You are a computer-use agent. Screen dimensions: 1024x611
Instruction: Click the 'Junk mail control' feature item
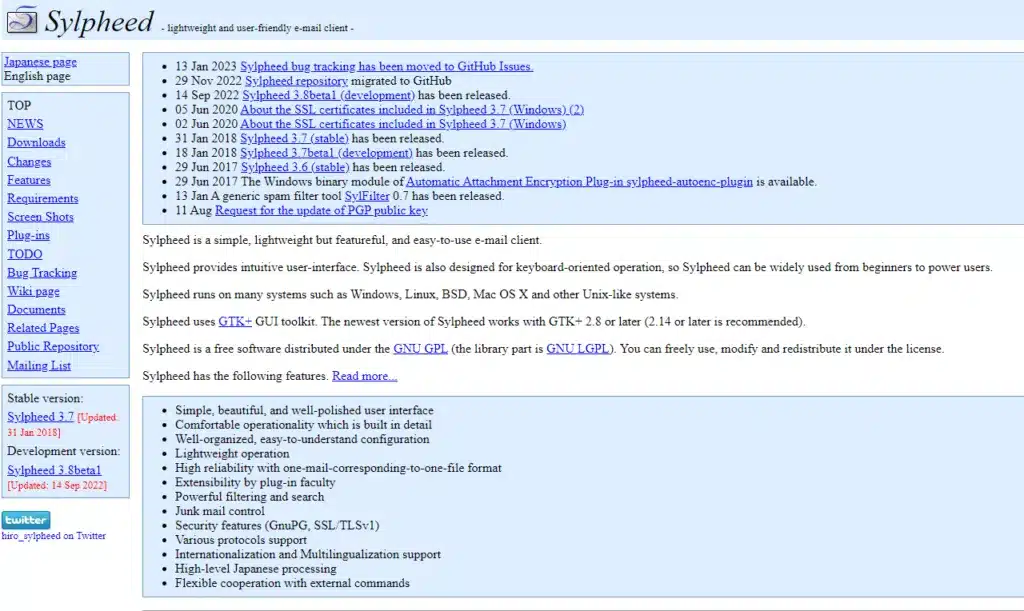tap(219, 510)
